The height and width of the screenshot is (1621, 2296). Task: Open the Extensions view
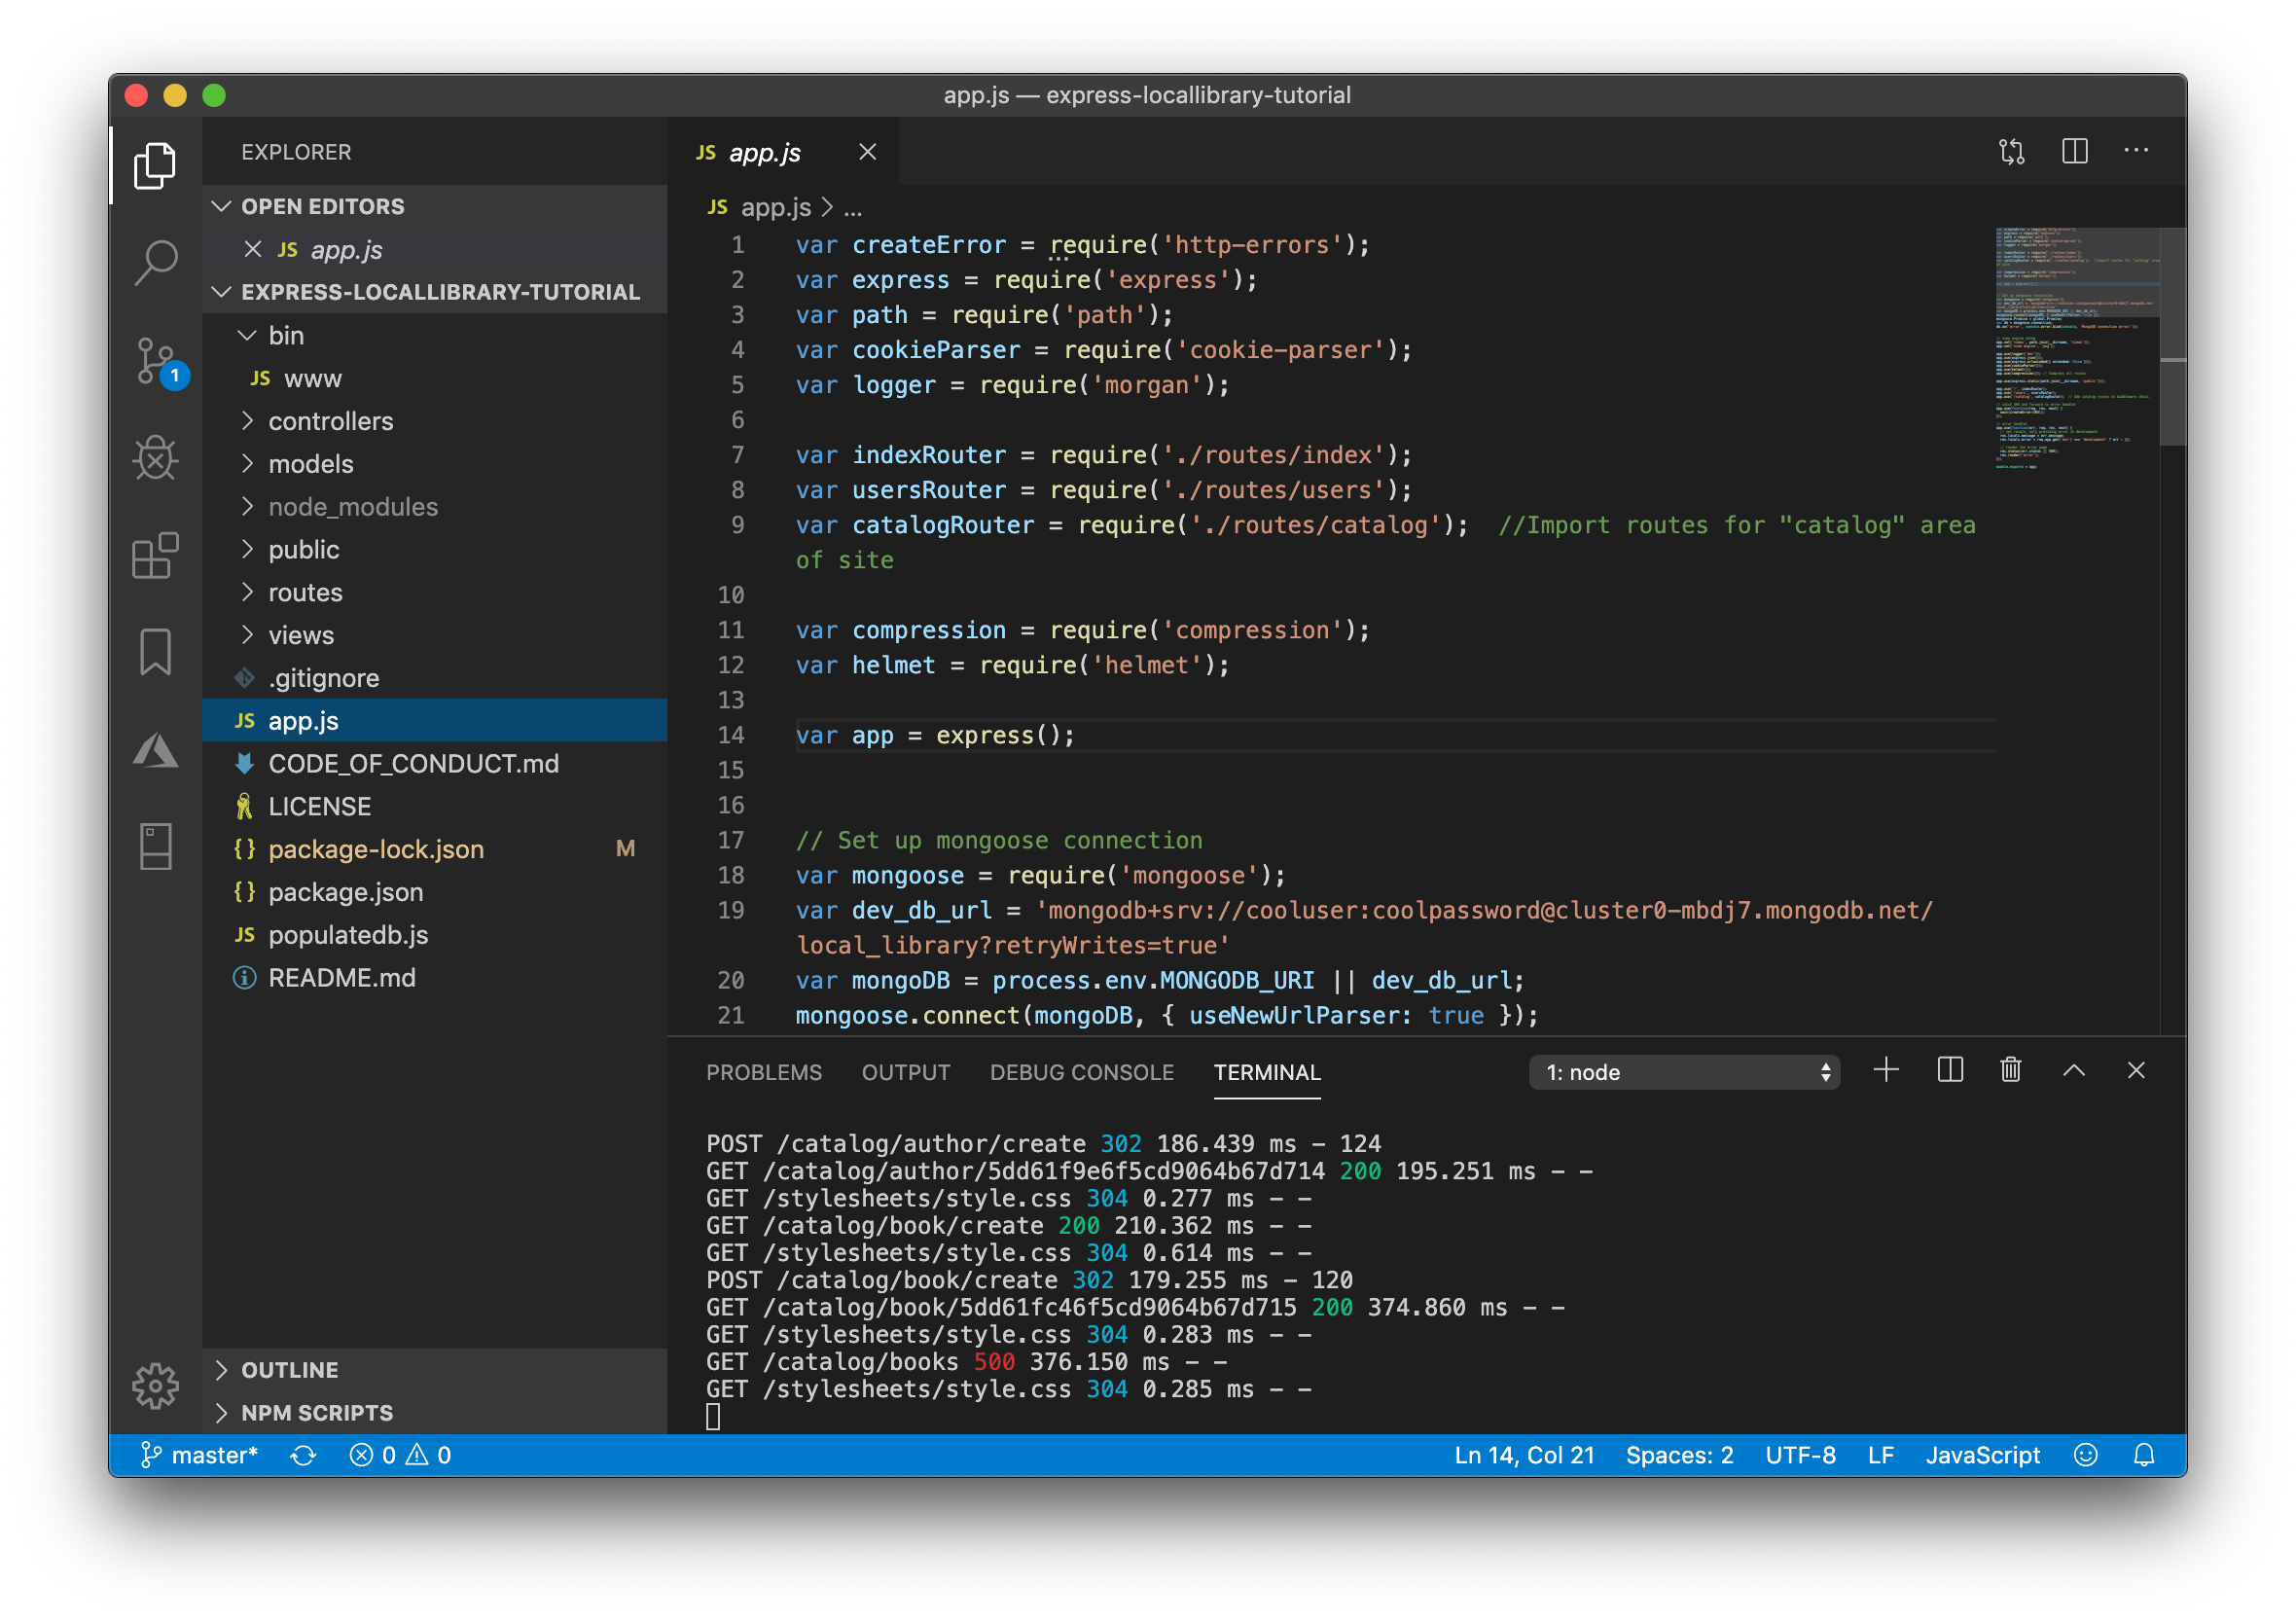pos(156,556)
